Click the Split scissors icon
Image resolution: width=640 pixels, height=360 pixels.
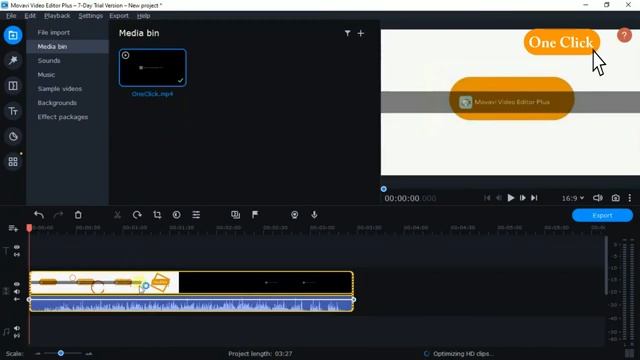pos(118,215)
